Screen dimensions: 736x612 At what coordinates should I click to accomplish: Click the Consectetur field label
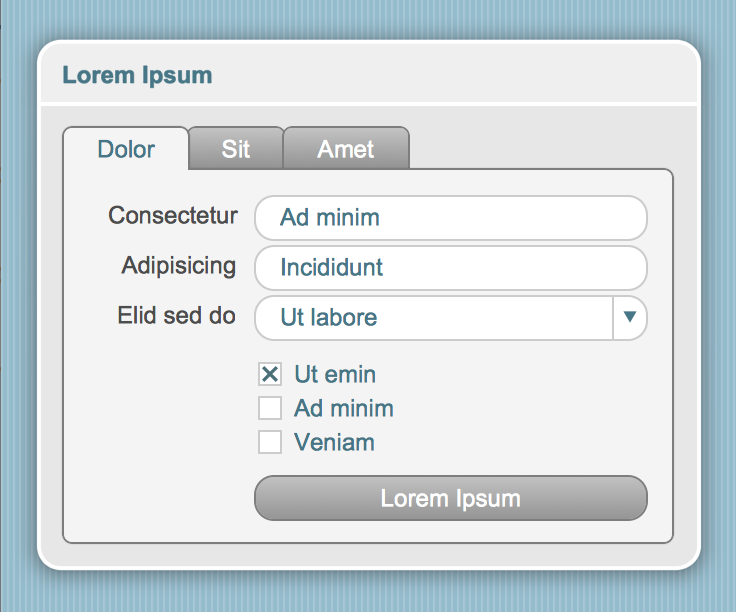[173, 216]
